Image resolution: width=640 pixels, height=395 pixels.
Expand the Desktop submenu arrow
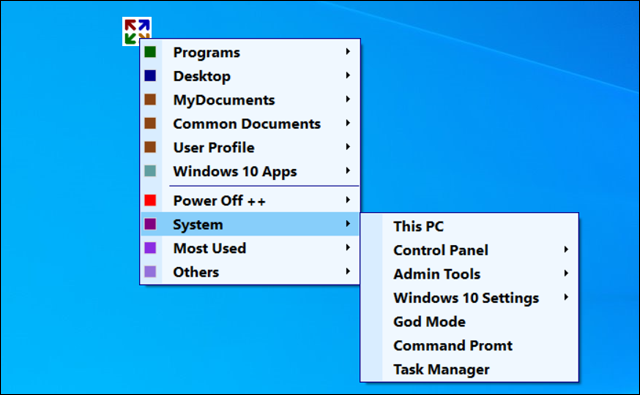348,75
